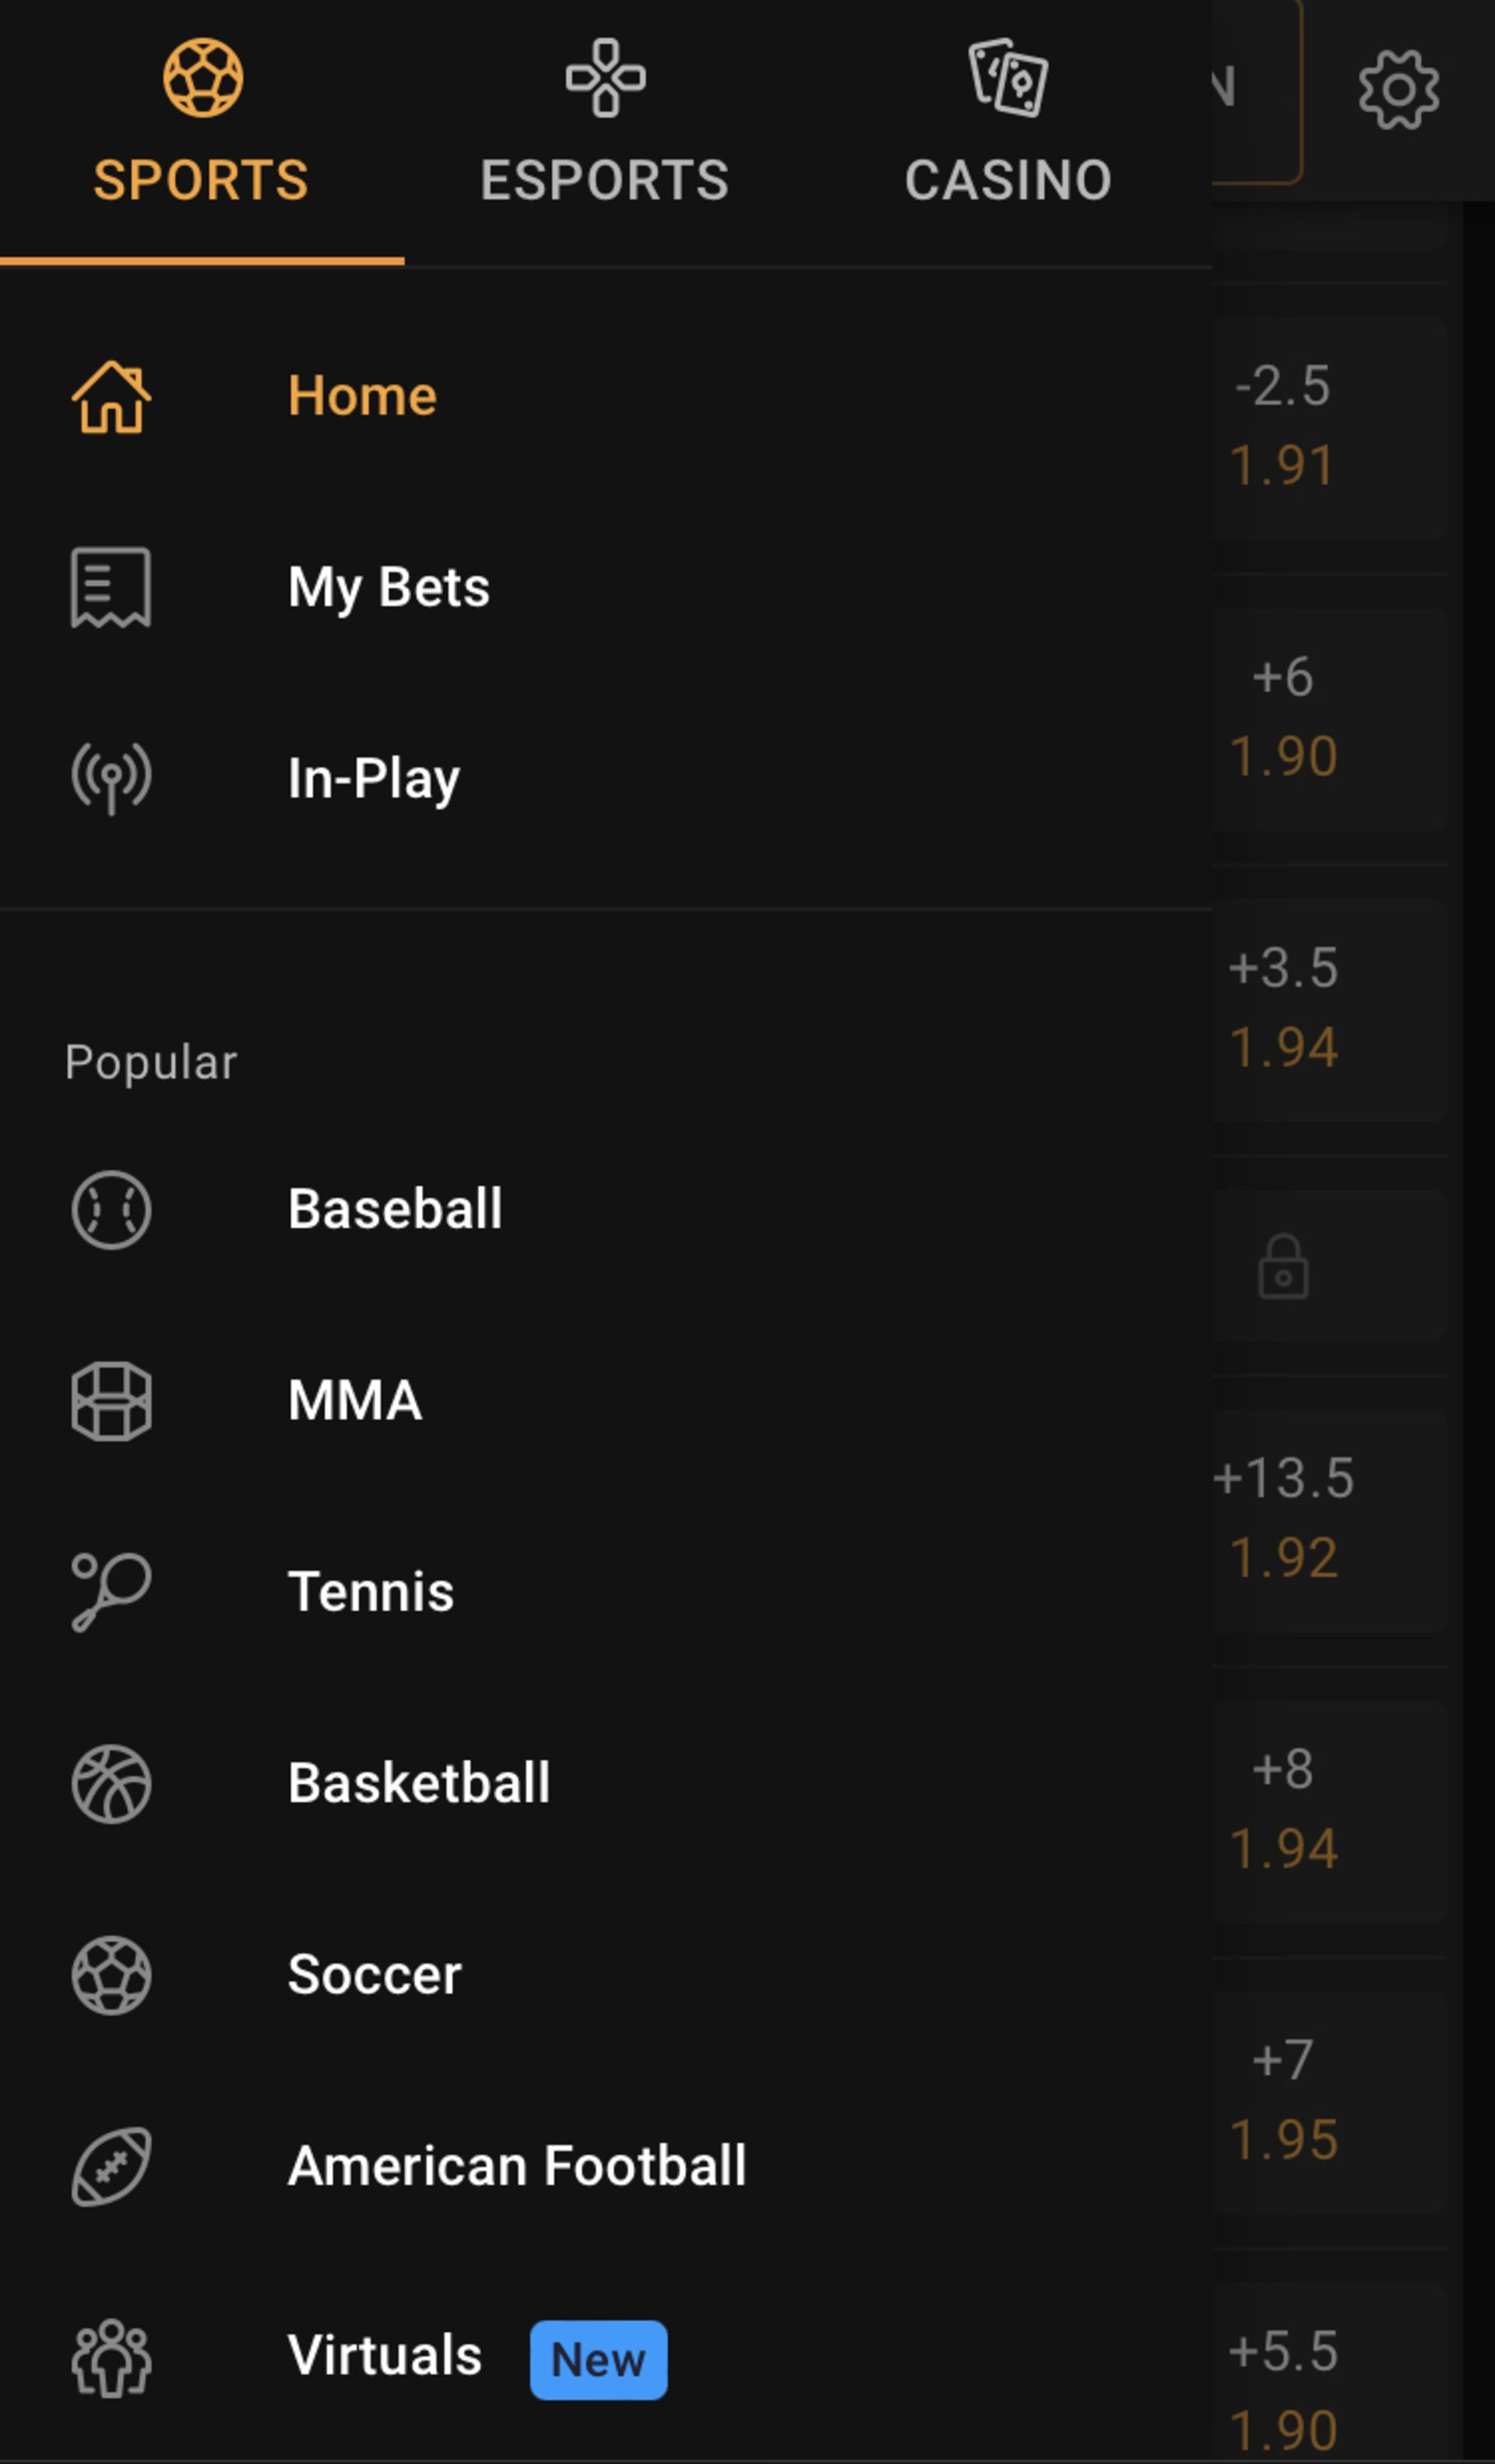The image size is (1495, 2464).
Task: Open the CASINO tab
Action: click(x=1008, y=125)
